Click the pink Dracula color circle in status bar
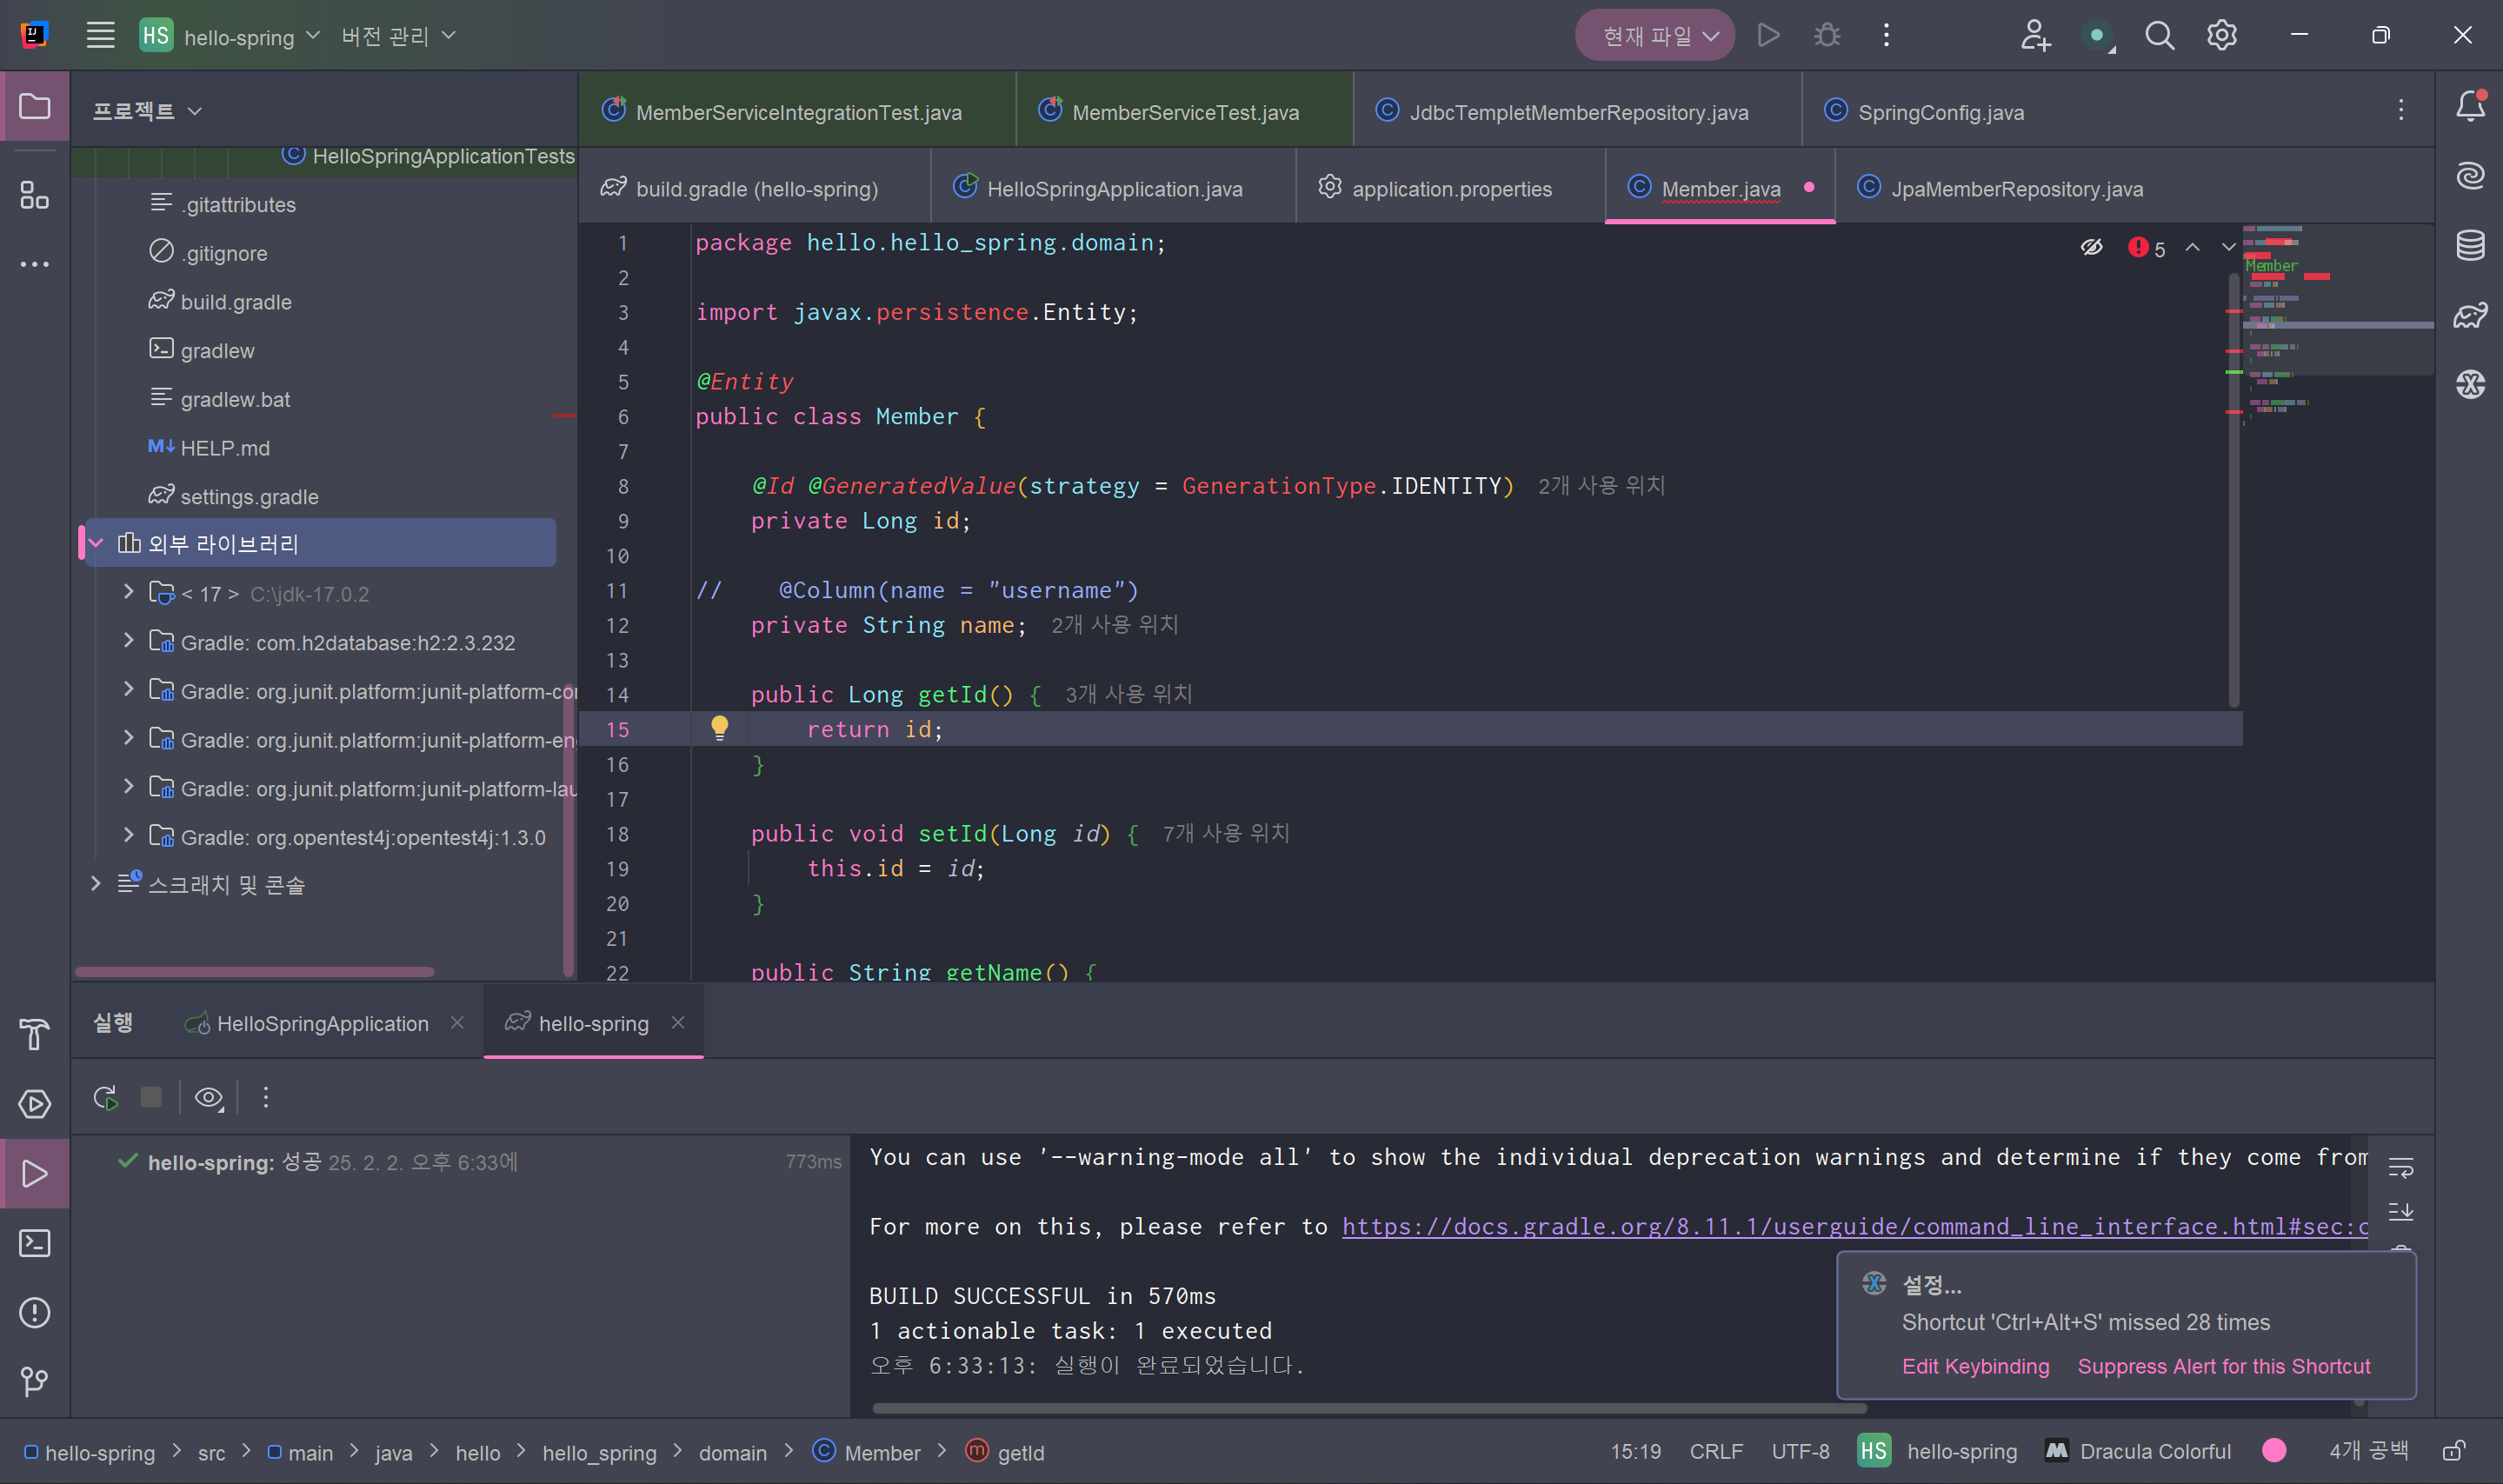 pos(2274,1451)
